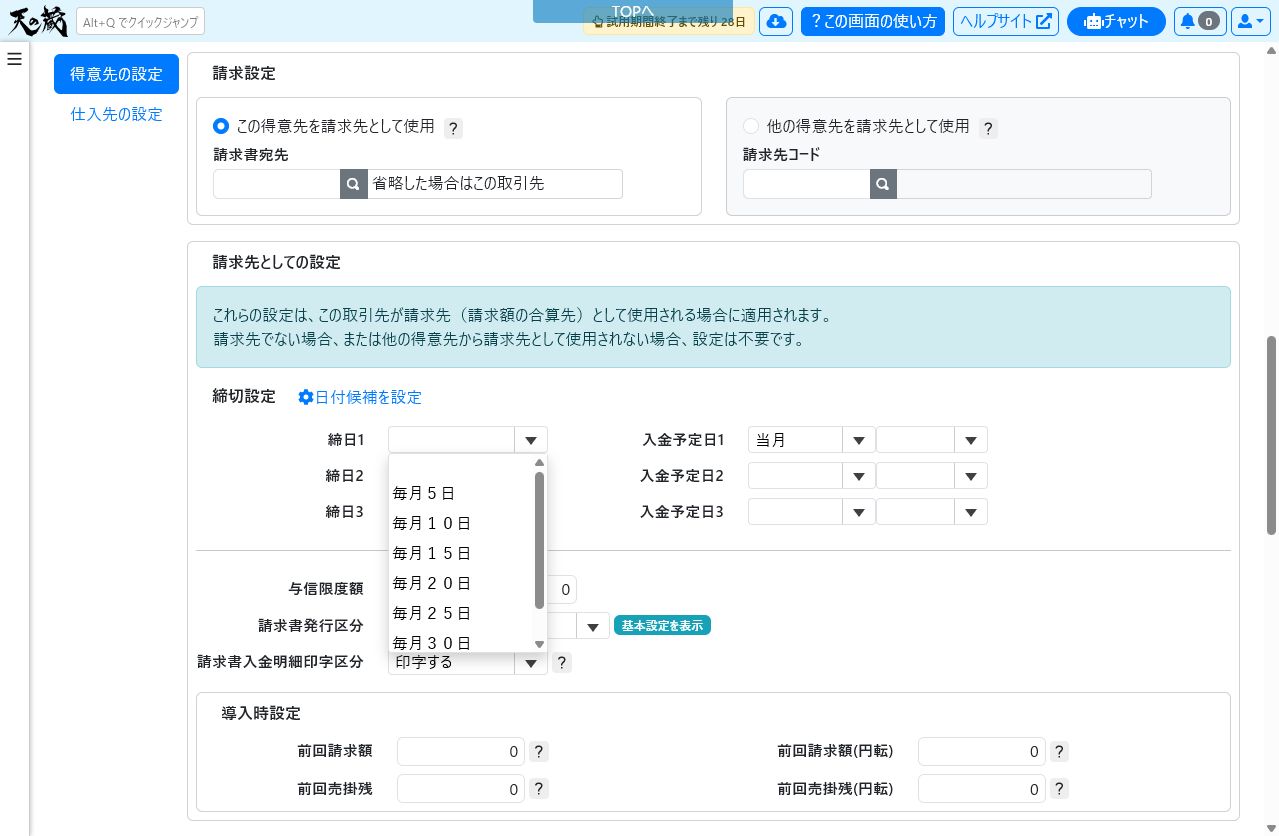The image size is (1279, 836).
Task: Focus the 請求先コード input field
Action: 806,184
